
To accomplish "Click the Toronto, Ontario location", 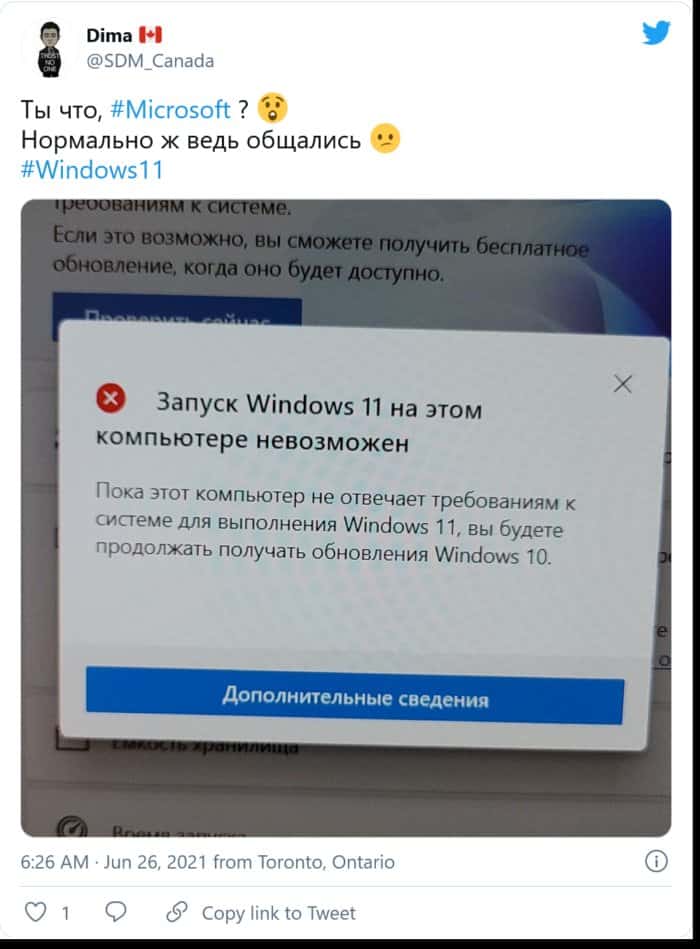I will (x=326, y=861).
